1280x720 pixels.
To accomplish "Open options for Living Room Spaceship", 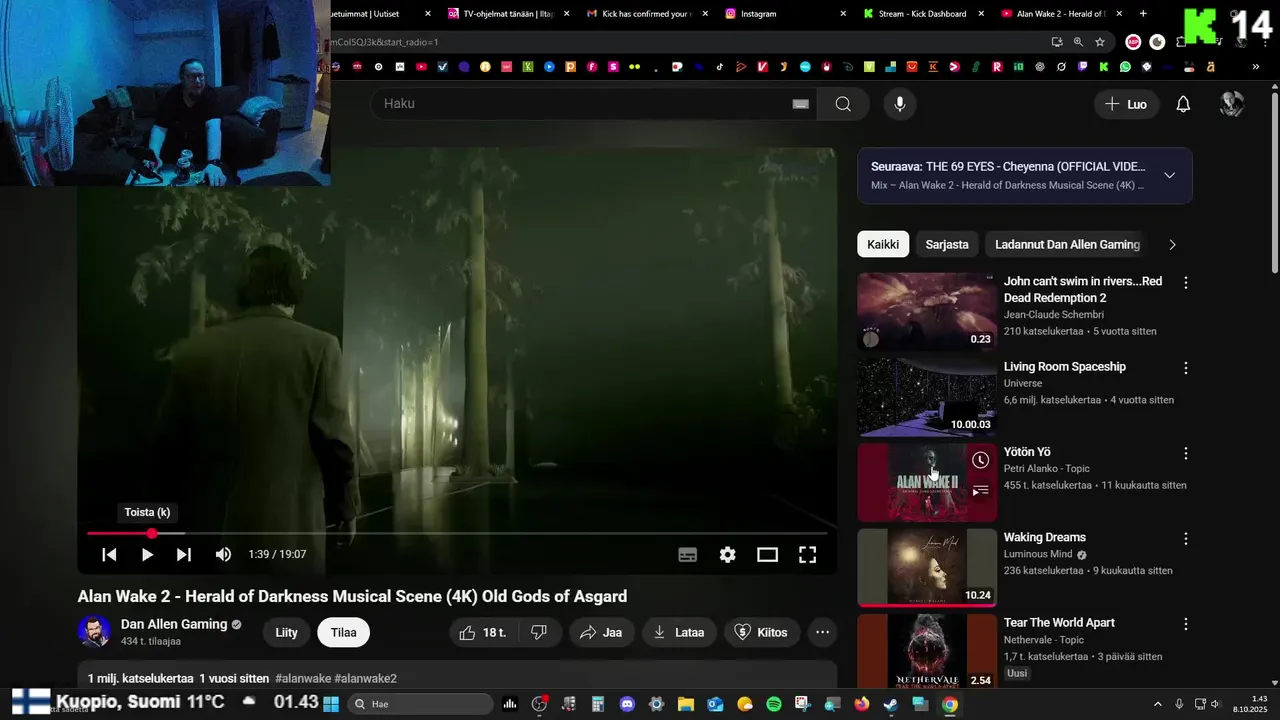I will pyautogui.click(x=1186, y=368).
